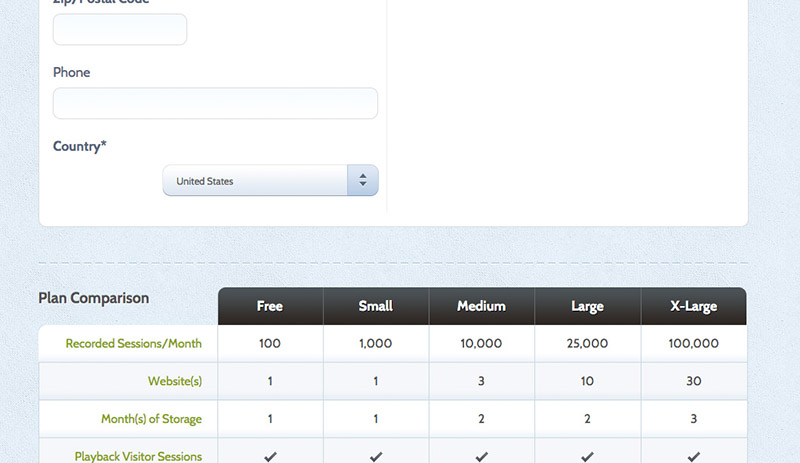
Task: Click the Large plan websites value 10
Action: [x=587, y=381]
